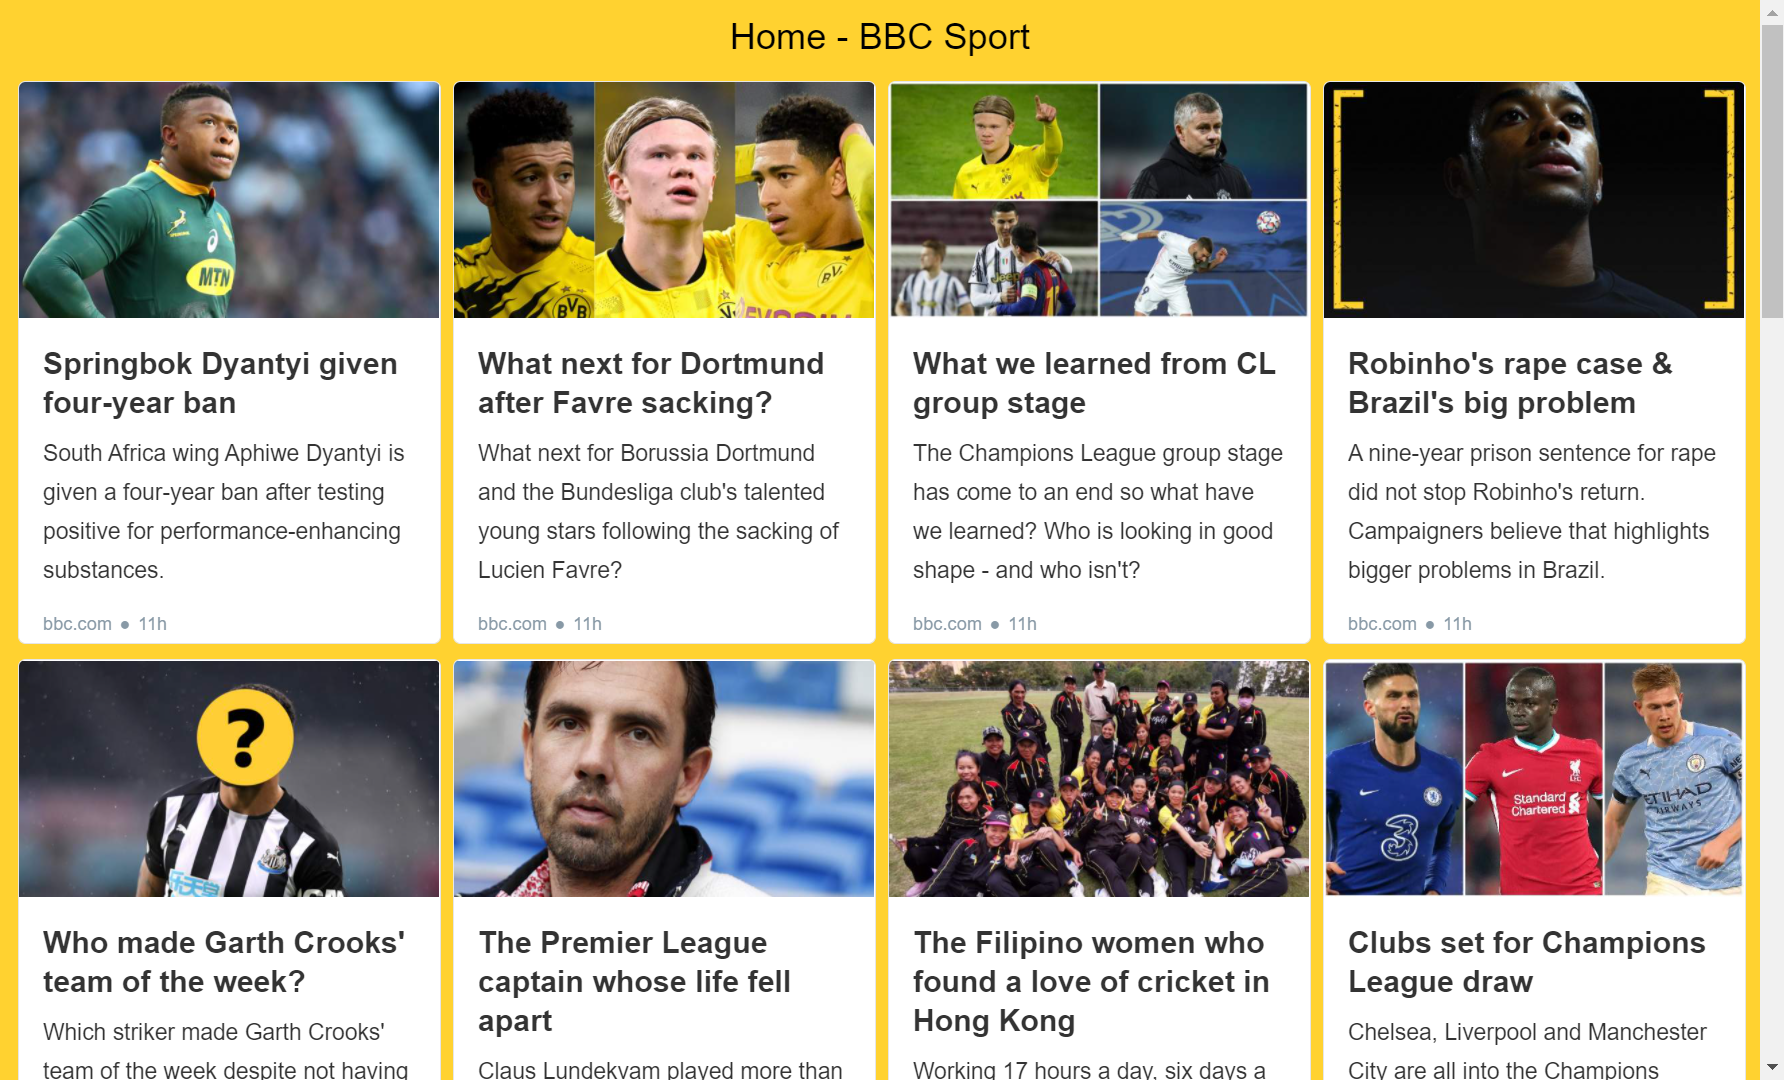Open the Filipino women cricket article headline
The width and height of the screenshot is (1784, 1080).
[1091, 981]
